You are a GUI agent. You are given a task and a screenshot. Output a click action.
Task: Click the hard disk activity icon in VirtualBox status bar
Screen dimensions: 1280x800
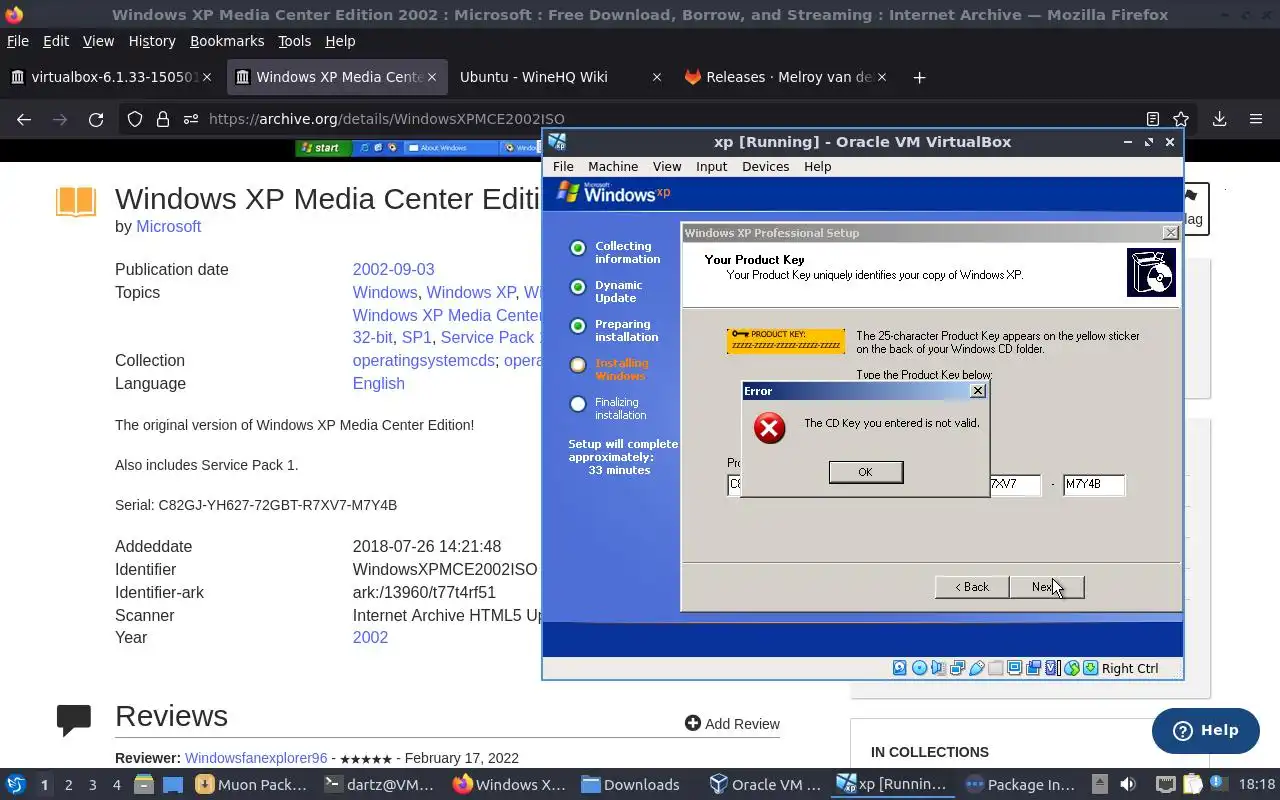click(x=899, y=668)
